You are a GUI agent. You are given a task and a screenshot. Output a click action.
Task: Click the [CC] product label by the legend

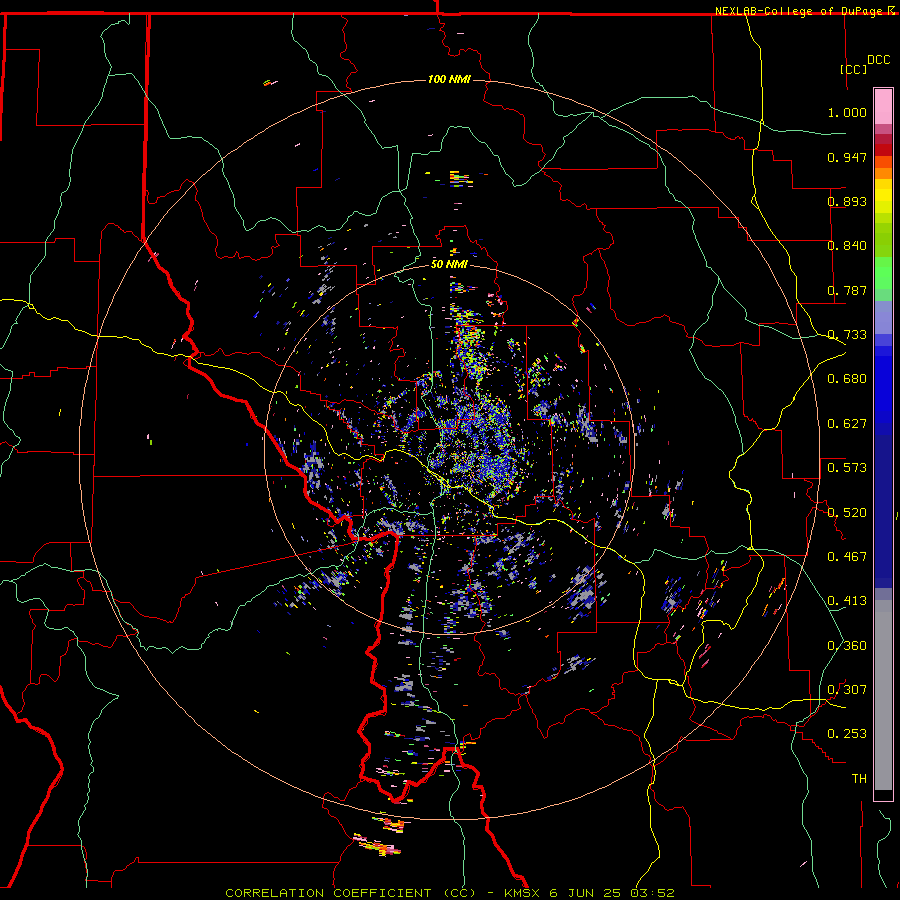pos(854,69)
